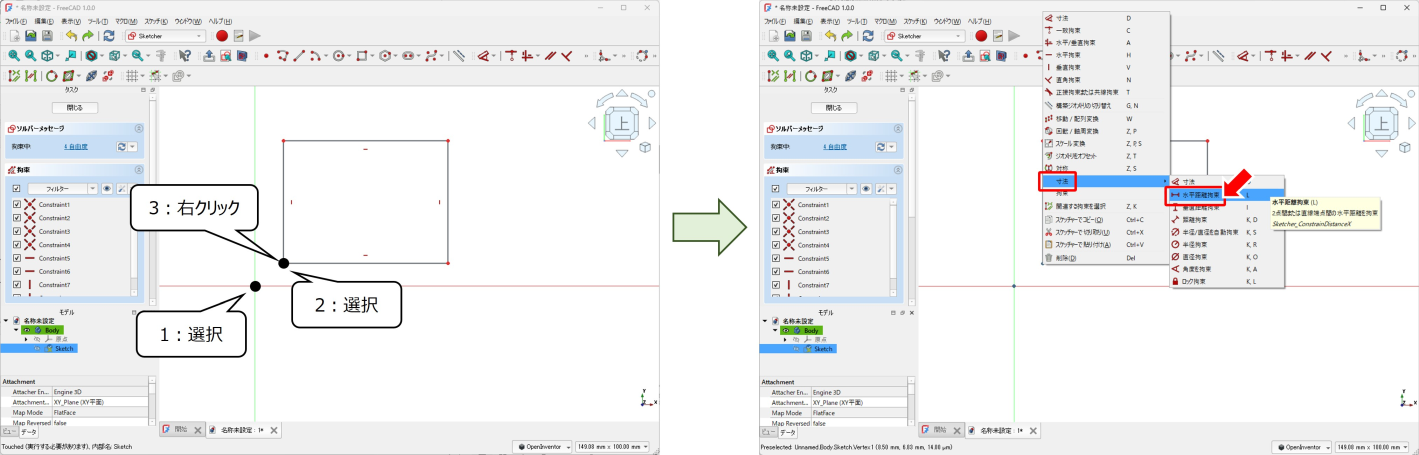Viewport: 1419px width, 455px height.
Task: Click the grid toggle icon in left window
Action: 132,76
